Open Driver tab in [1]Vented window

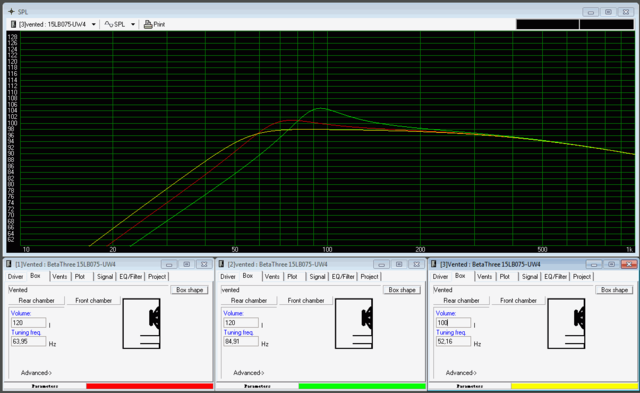(x=16, y=277)
